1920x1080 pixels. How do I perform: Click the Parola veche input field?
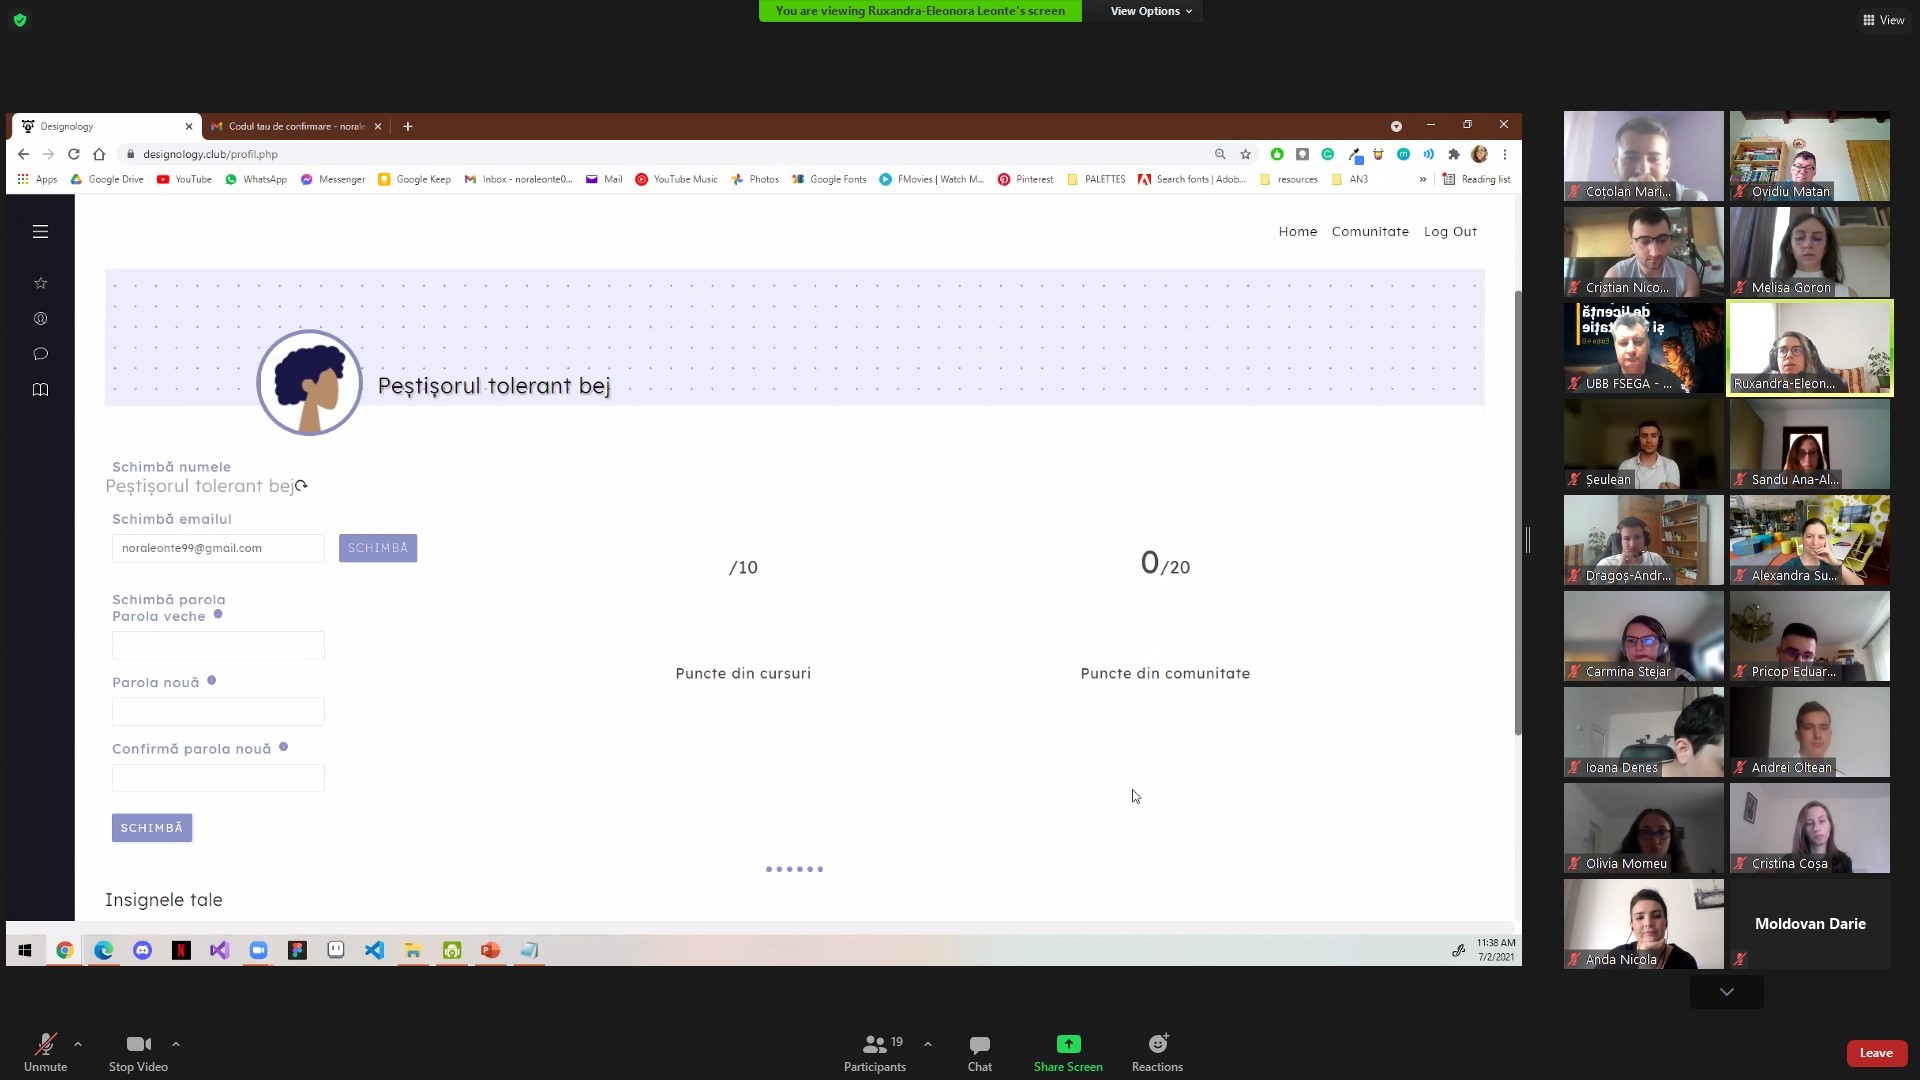[218, 645]
